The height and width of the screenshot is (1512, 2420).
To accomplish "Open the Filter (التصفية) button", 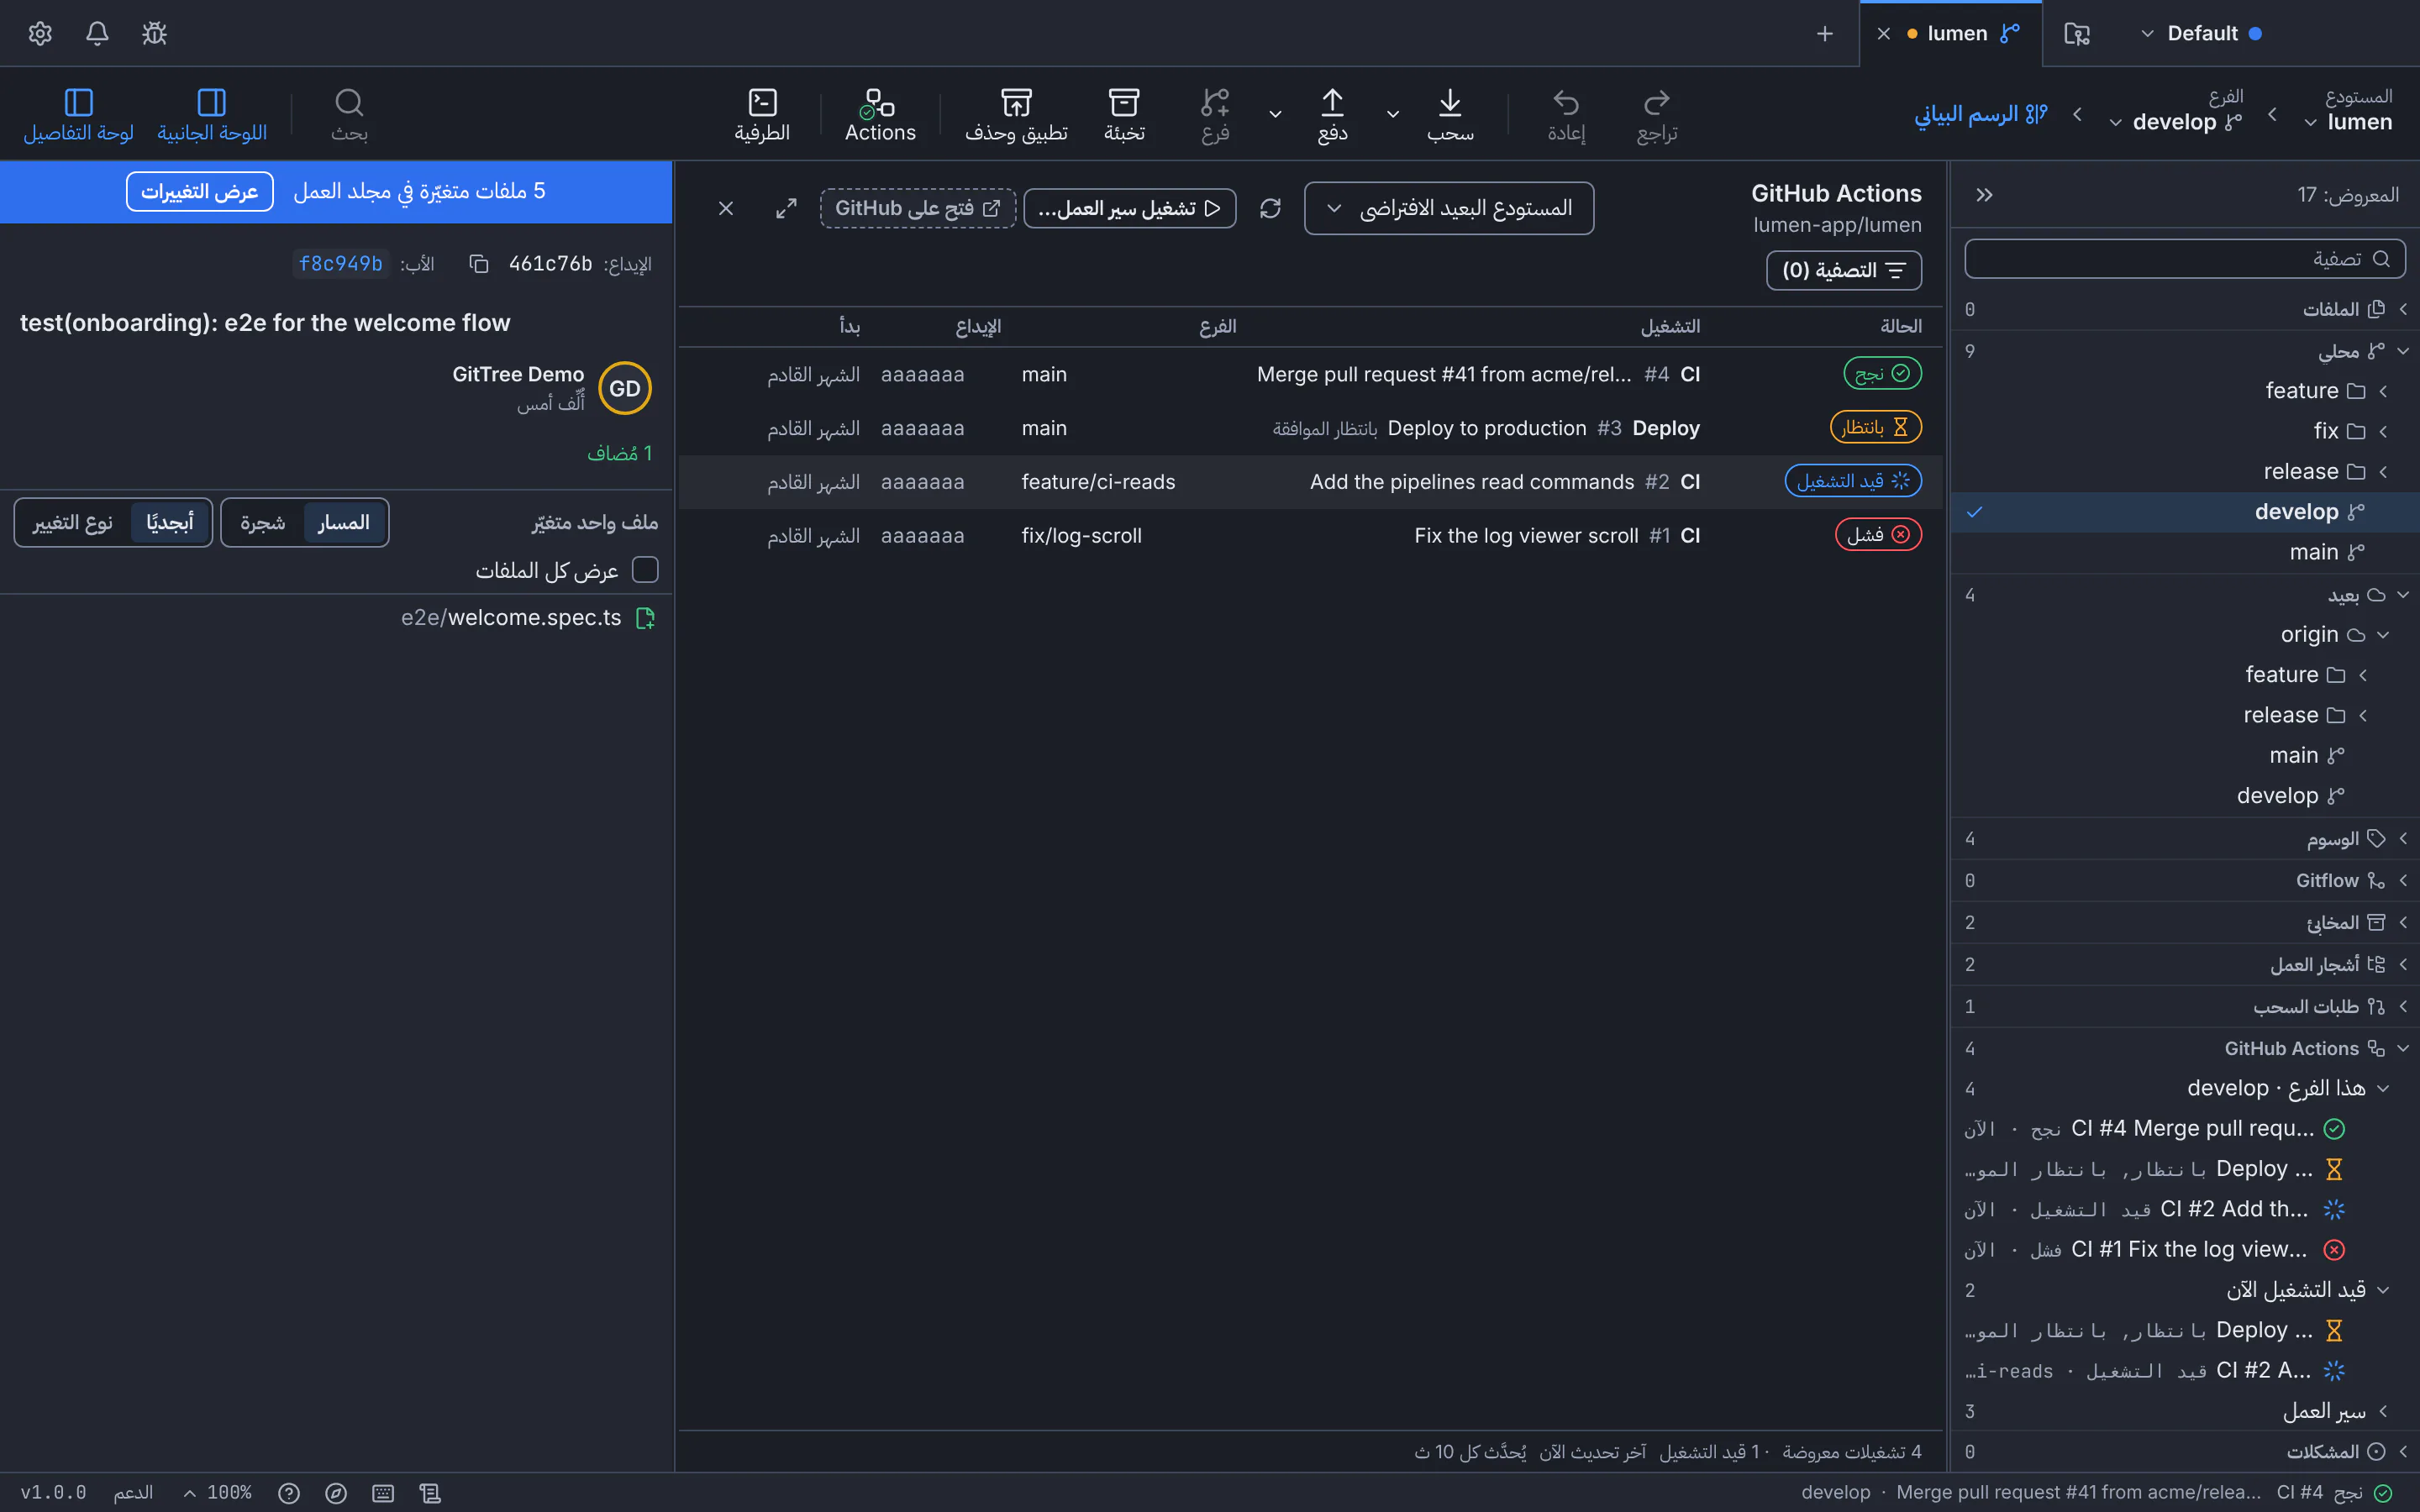I will pyautogui.click(x=1844, y=270).
